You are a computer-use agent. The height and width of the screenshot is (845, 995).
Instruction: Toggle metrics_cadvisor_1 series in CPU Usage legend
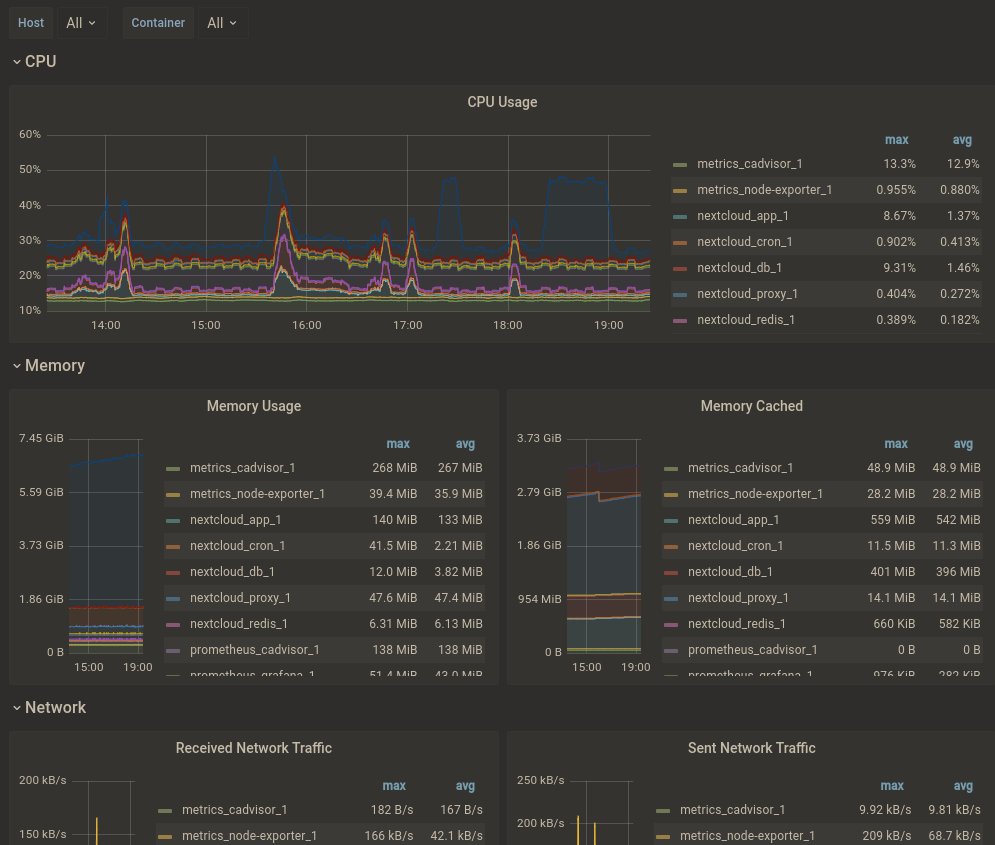749,164
